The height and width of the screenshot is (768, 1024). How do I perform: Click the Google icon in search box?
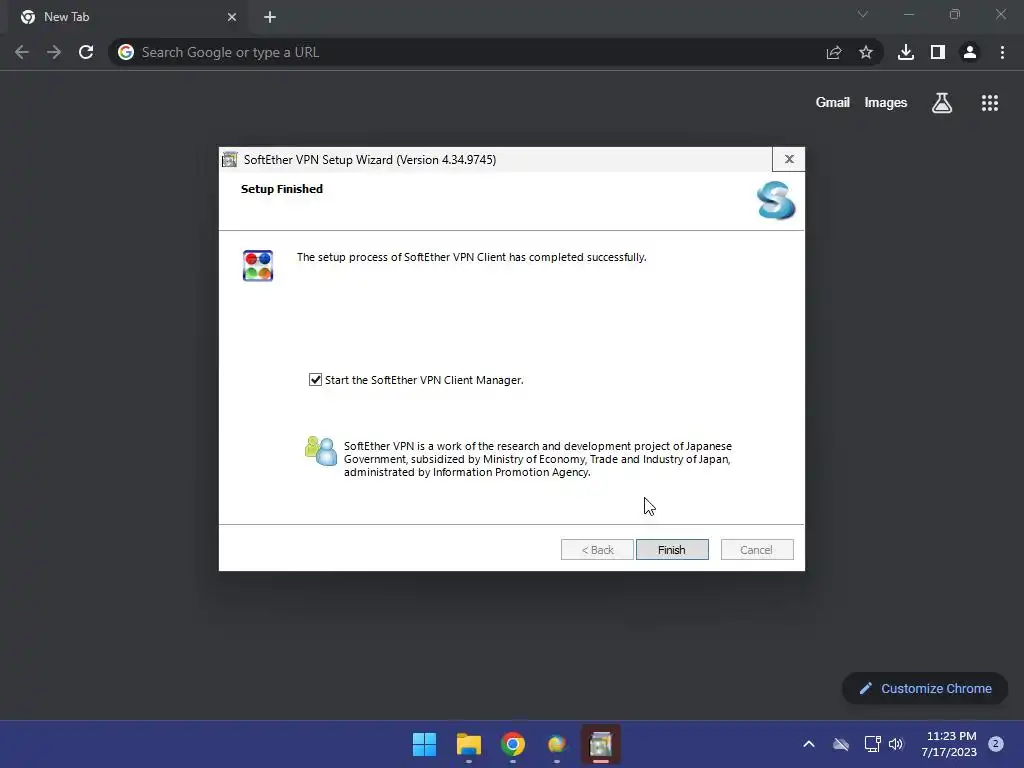tap(126, 52)
